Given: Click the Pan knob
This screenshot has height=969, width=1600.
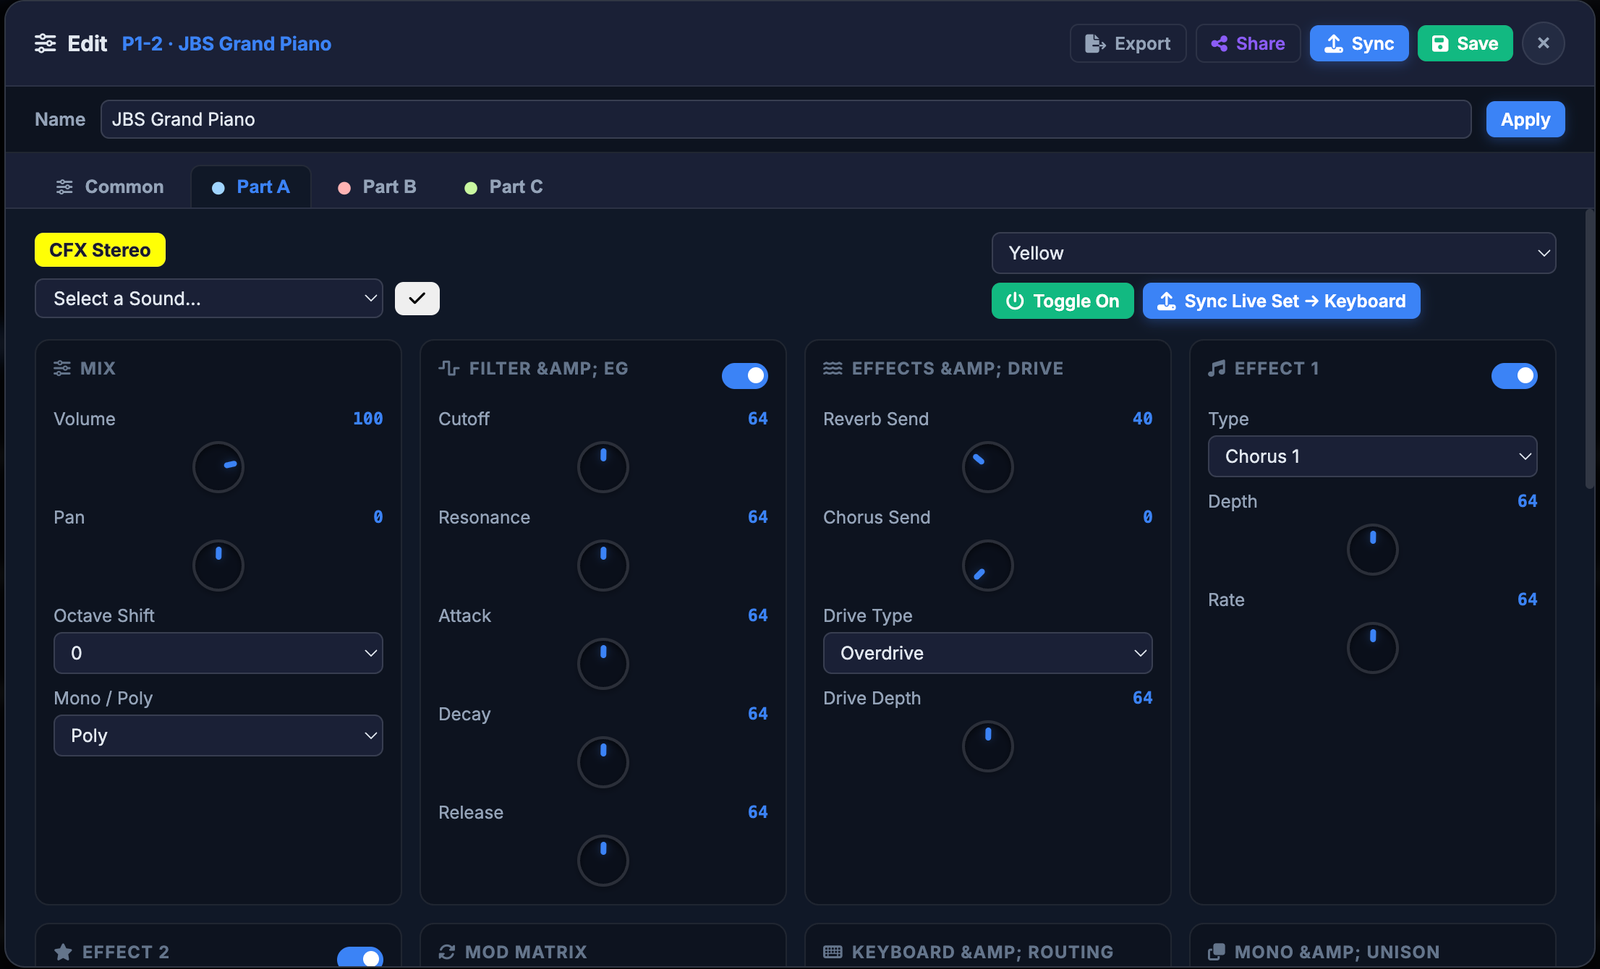Looking at the screenshot, I should 218,565.
